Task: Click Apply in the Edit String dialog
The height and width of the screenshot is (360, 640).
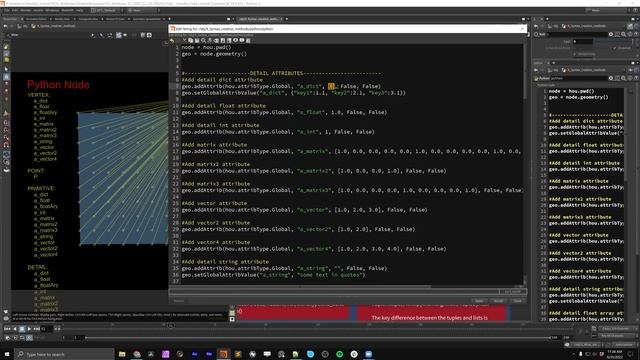Action: point(479,301)
